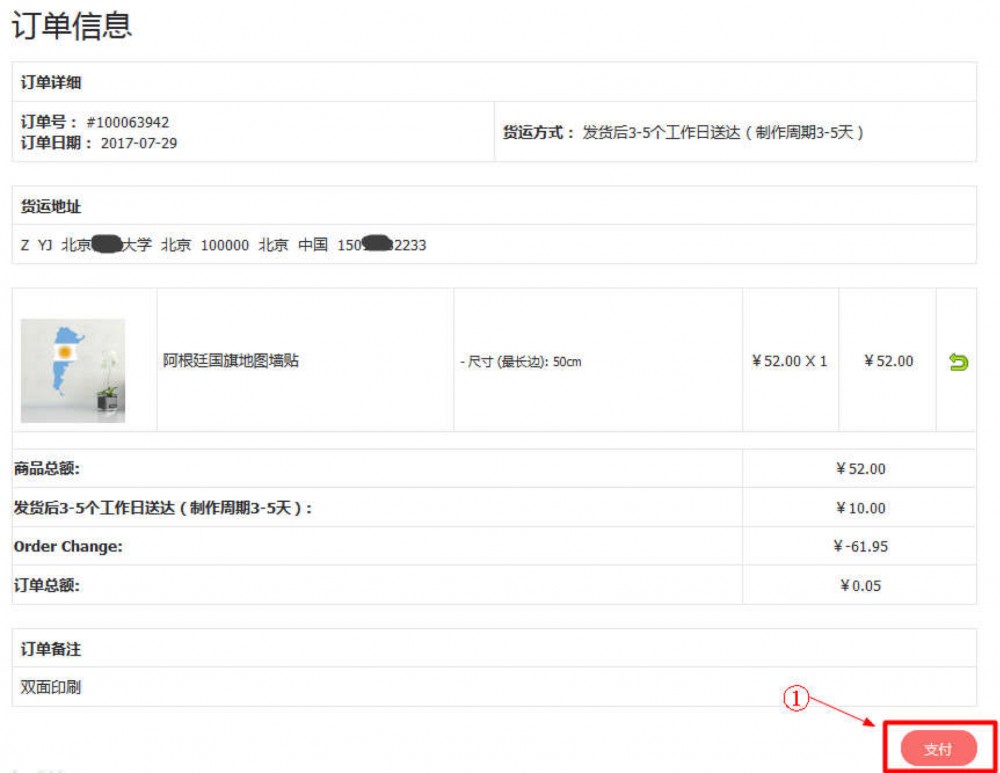This screenshot has width=1000, height=773.
Task: Click the 商品总额 label
Action: point(47,468)
